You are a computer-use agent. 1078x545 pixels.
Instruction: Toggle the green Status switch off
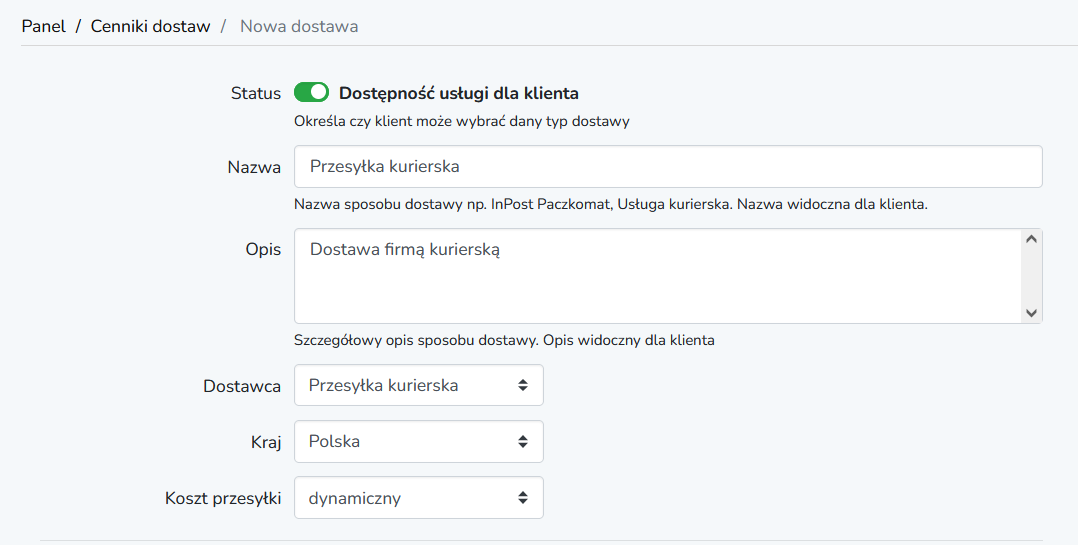point(311,92)
